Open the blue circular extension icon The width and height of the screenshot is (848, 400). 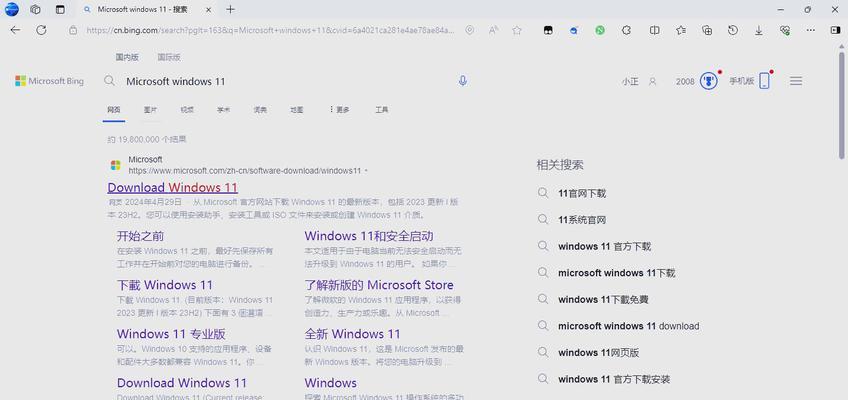click(x=574, y=31)
